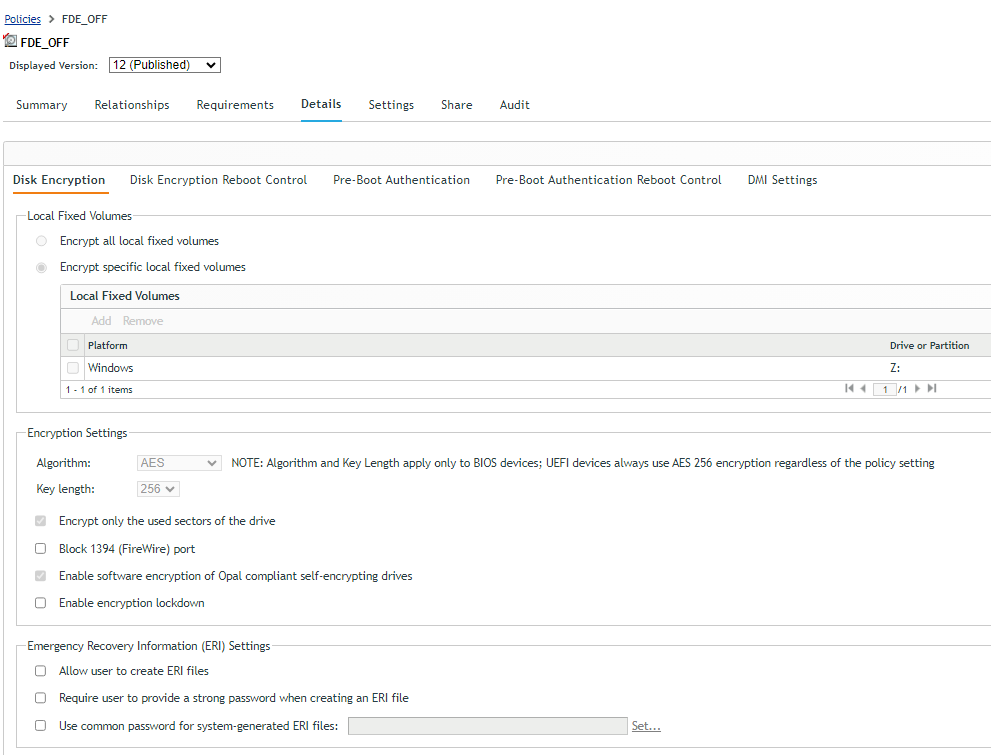Screen dimensions: 991x755
Task: Click the FDE_OFF policy icon
Action: coord(10,41)
